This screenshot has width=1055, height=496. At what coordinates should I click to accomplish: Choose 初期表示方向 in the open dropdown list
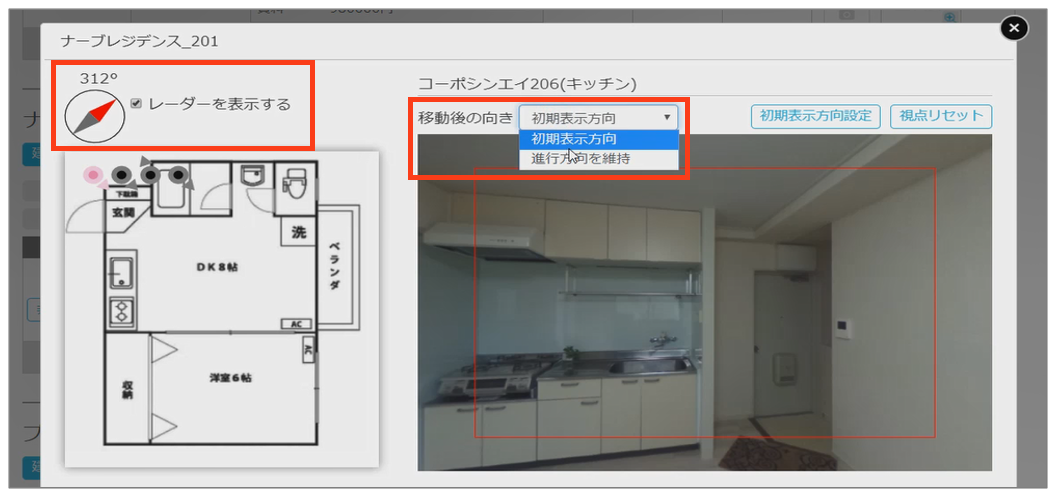(598, 139)
